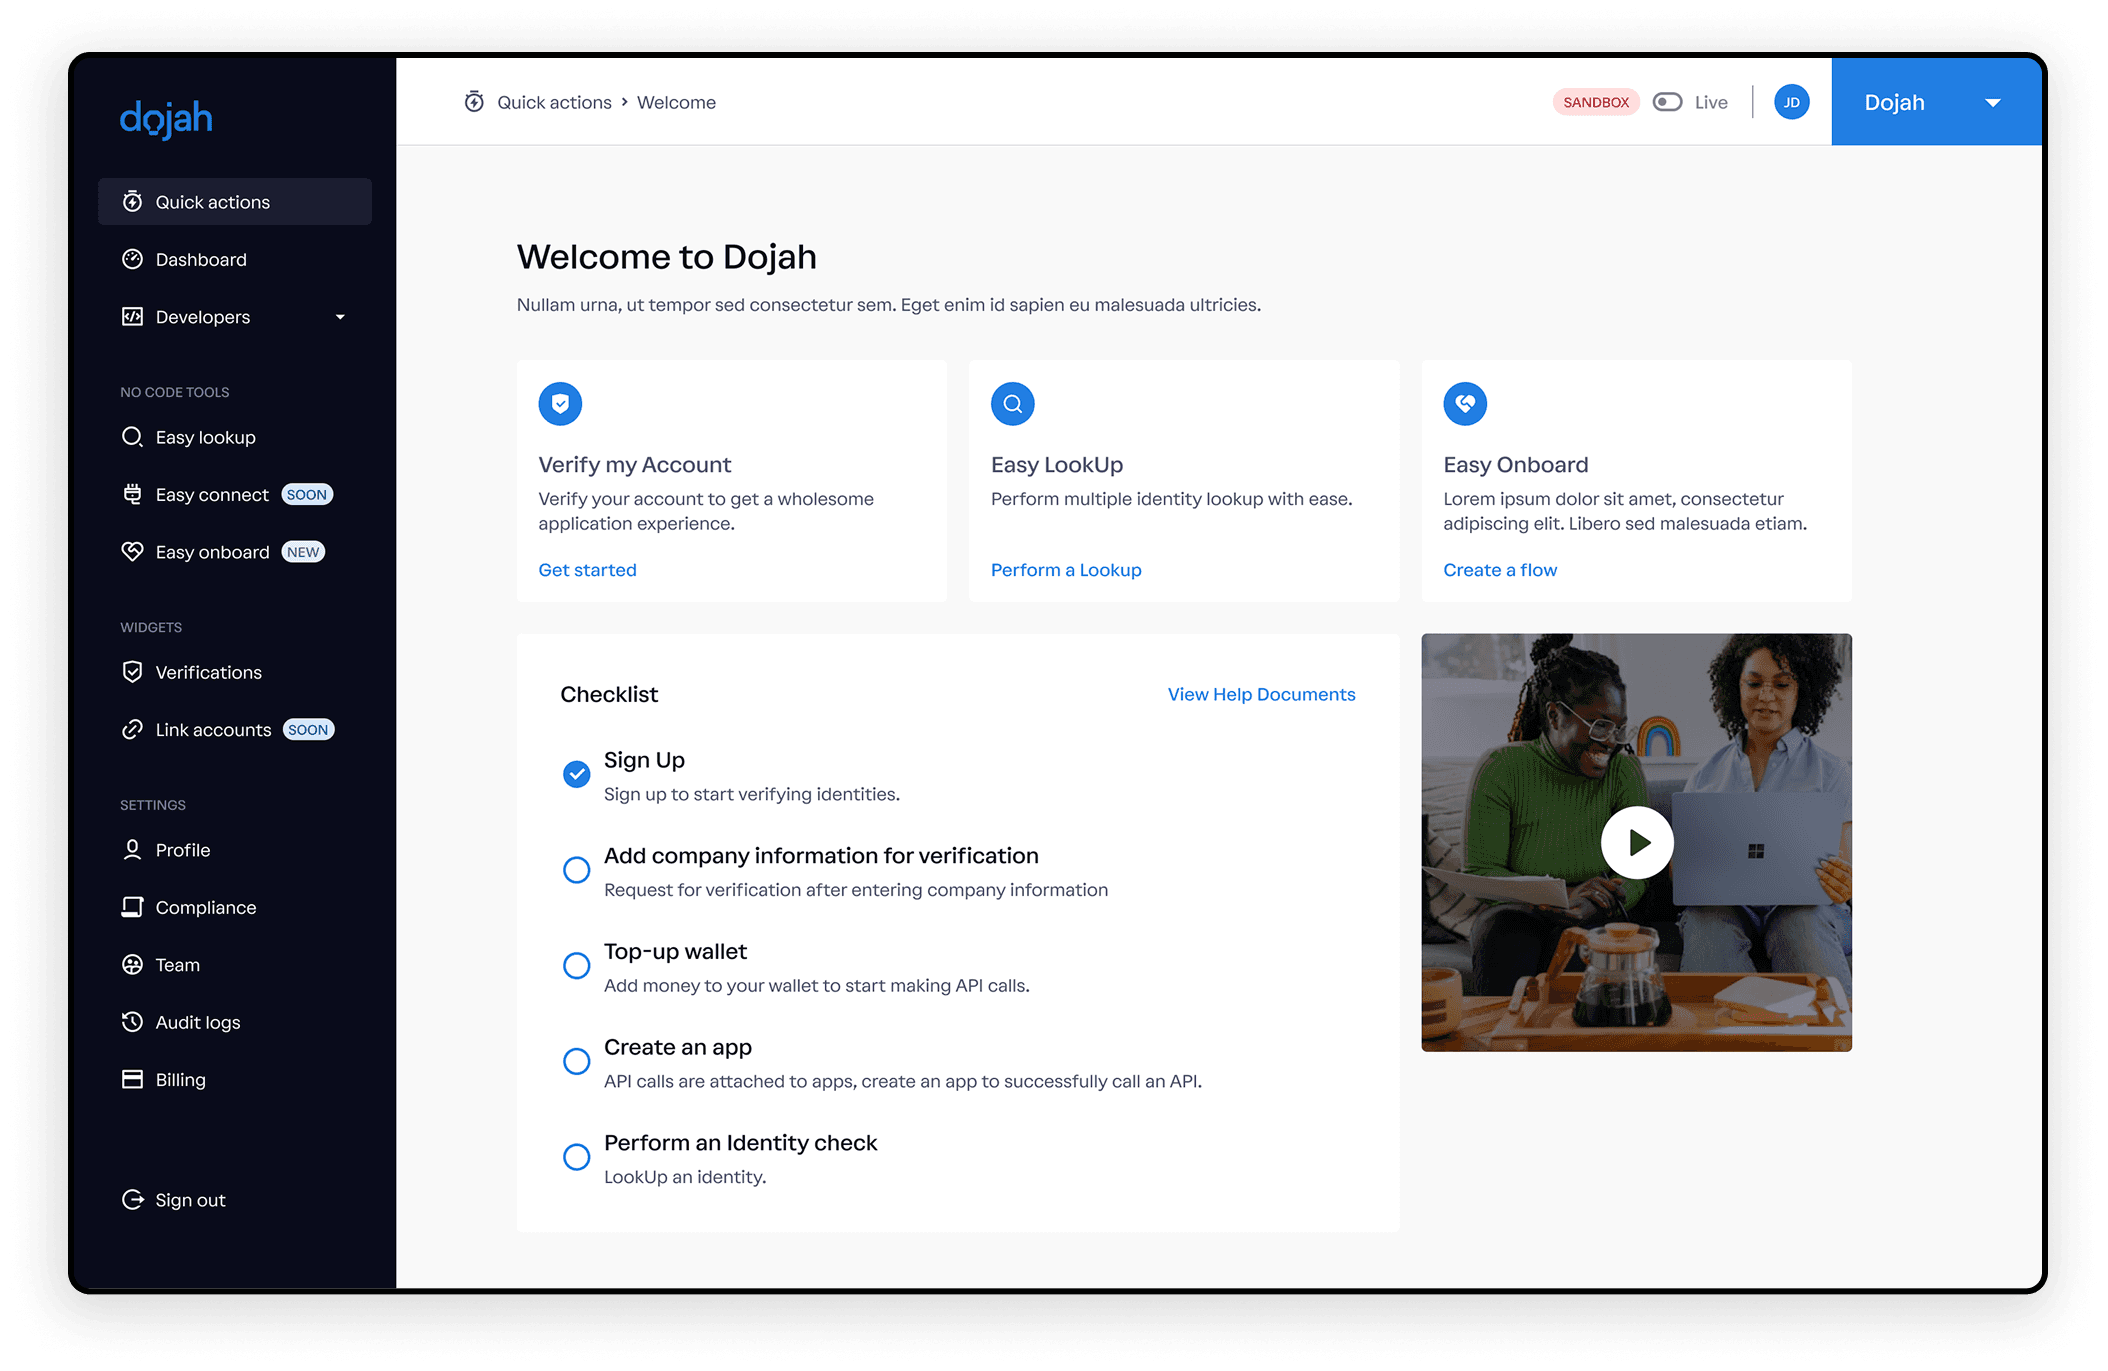Check the Create an app checklist circle

click(576, 1061)
